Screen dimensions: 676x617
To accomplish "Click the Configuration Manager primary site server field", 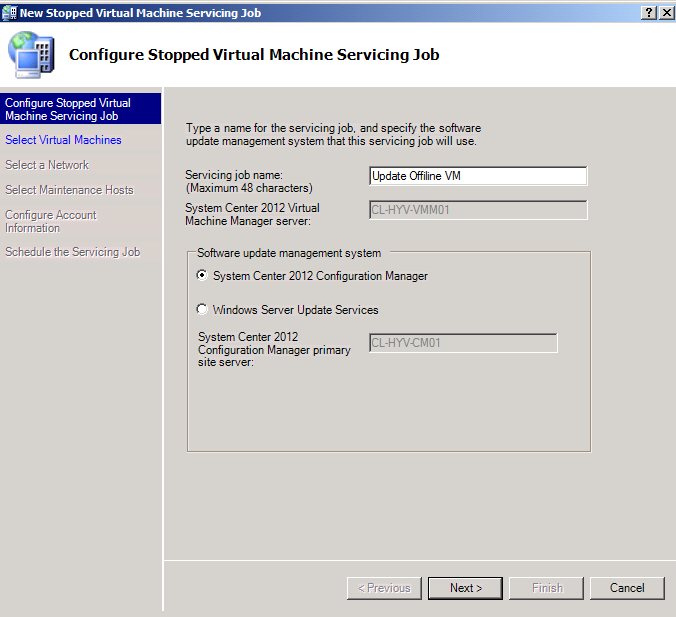I will point(463,343).
